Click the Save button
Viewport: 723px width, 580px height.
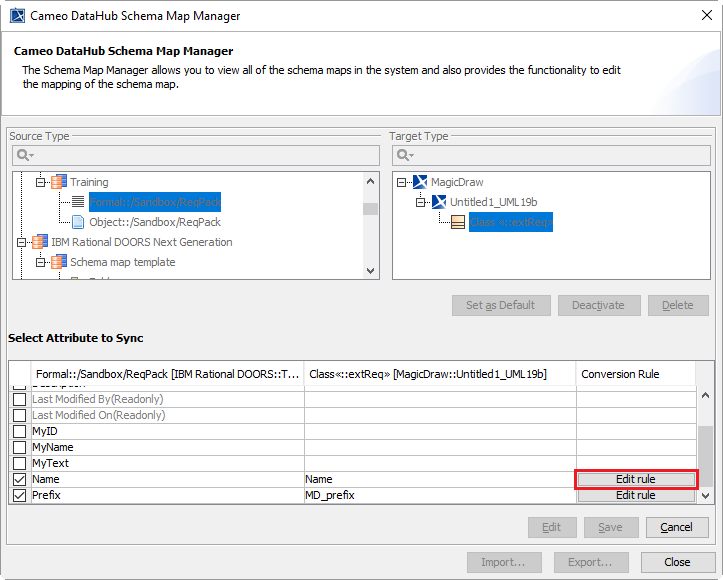(x=611, y=527)
